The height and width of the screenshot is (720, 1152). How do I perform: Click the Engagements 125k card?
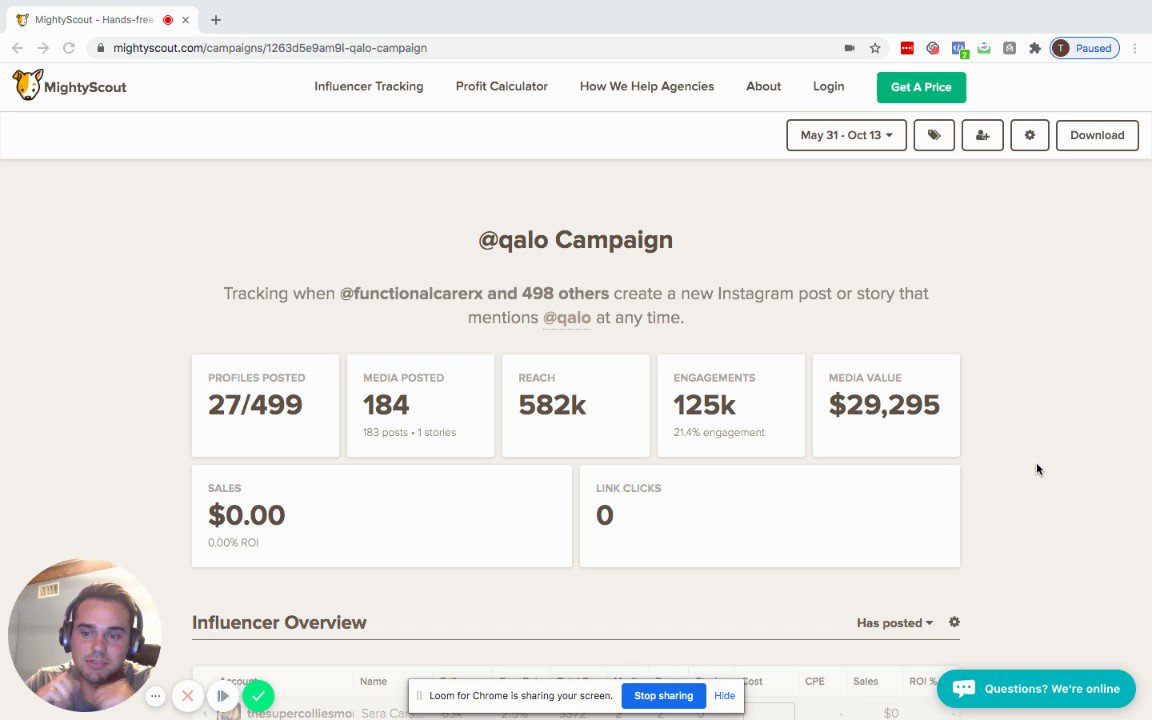[x=731, y=406]
